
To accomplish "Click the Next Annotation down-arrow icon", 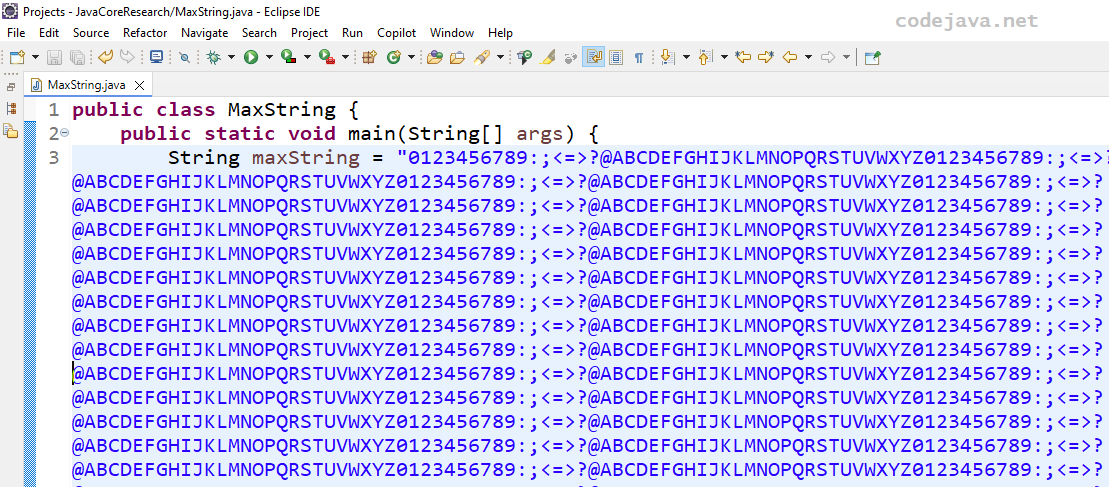I will (666, 57).
